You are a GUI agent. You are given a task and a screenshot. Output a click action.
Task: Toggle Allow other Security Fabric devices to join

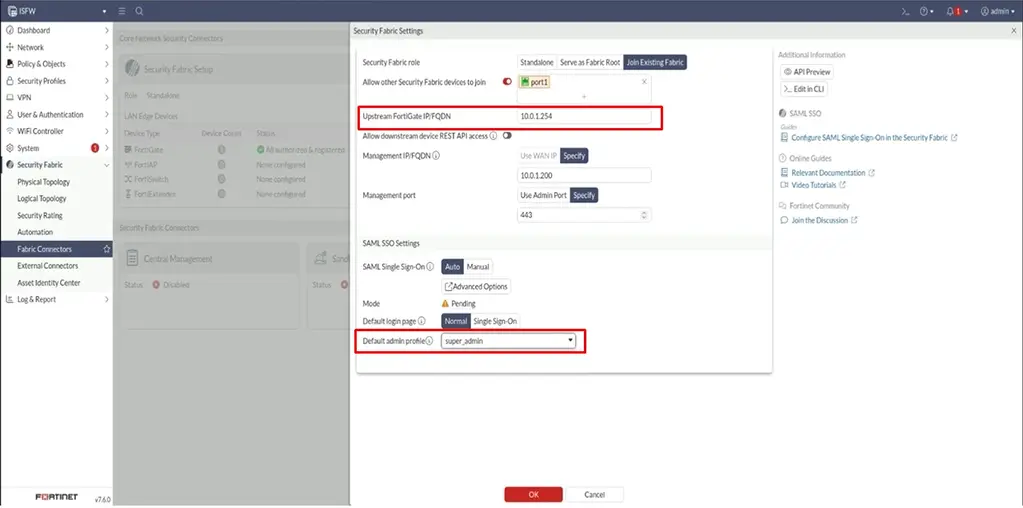508,82
